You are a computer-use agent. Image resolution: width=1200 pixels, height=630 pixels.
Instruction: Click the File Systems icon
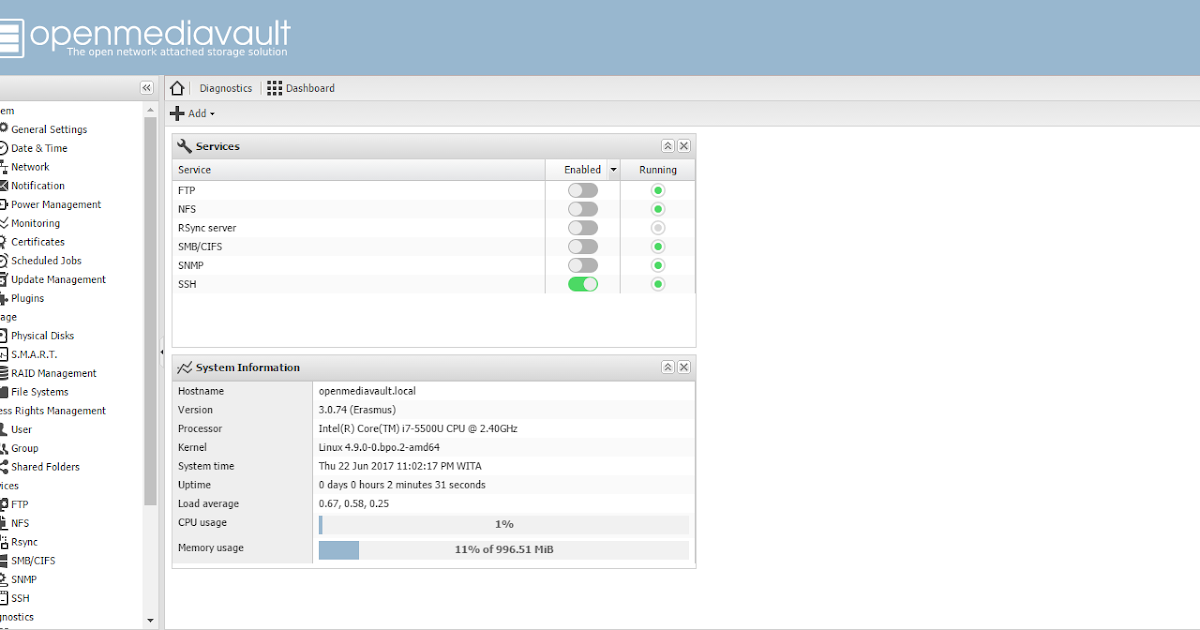click(3, 392)
